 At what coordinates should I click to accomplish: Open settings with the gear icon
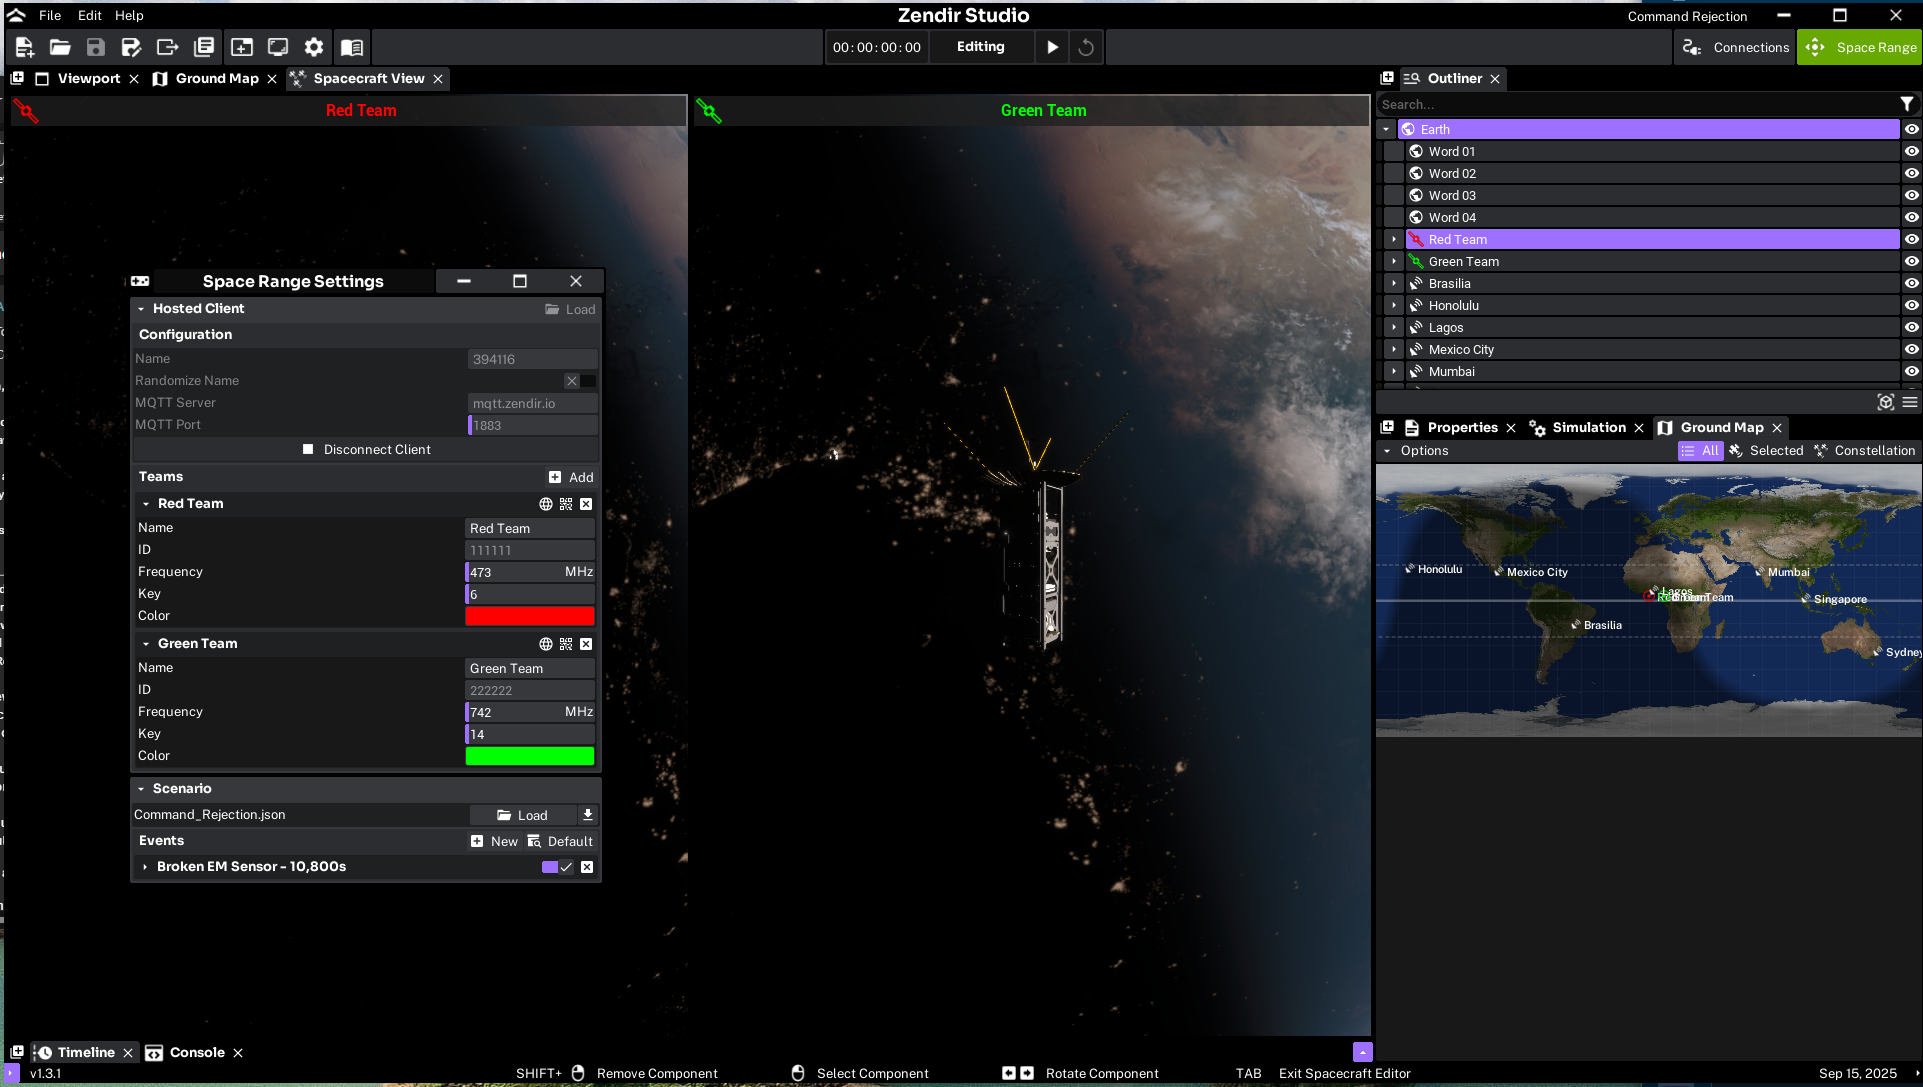[x=314, y=47]
